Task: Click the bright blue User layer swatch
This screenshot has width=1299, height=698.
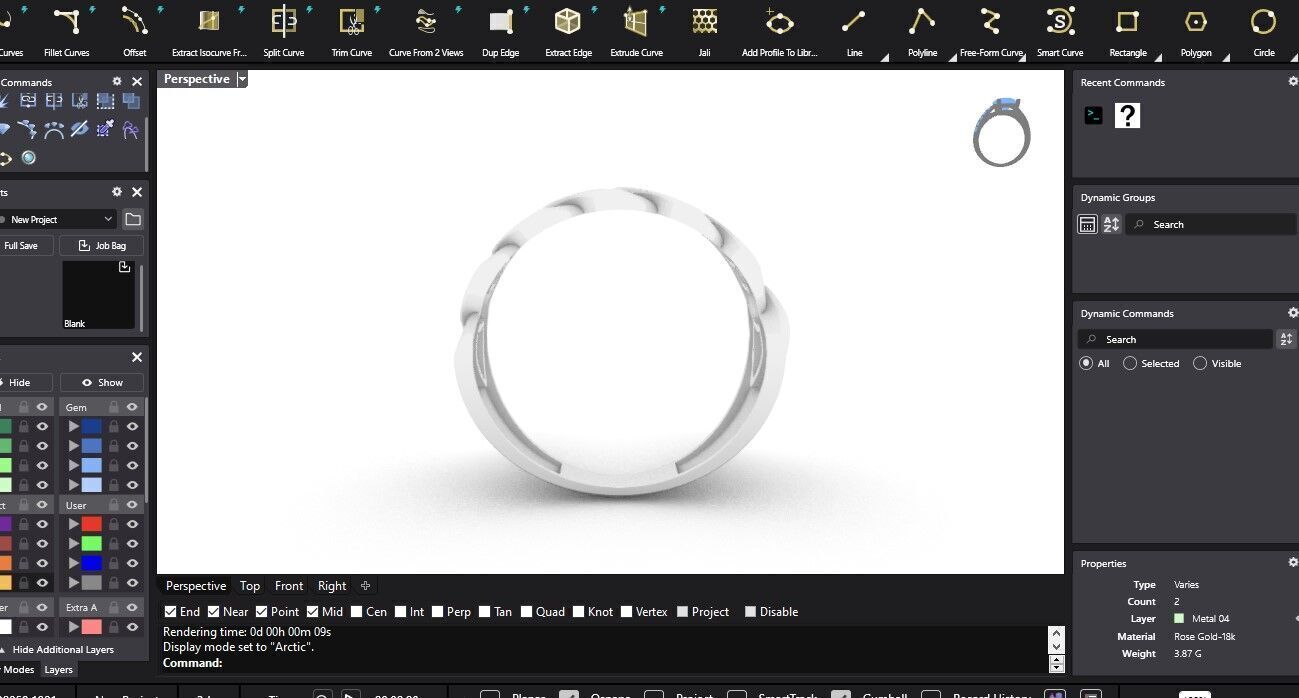Action: [x=92, y=563]
